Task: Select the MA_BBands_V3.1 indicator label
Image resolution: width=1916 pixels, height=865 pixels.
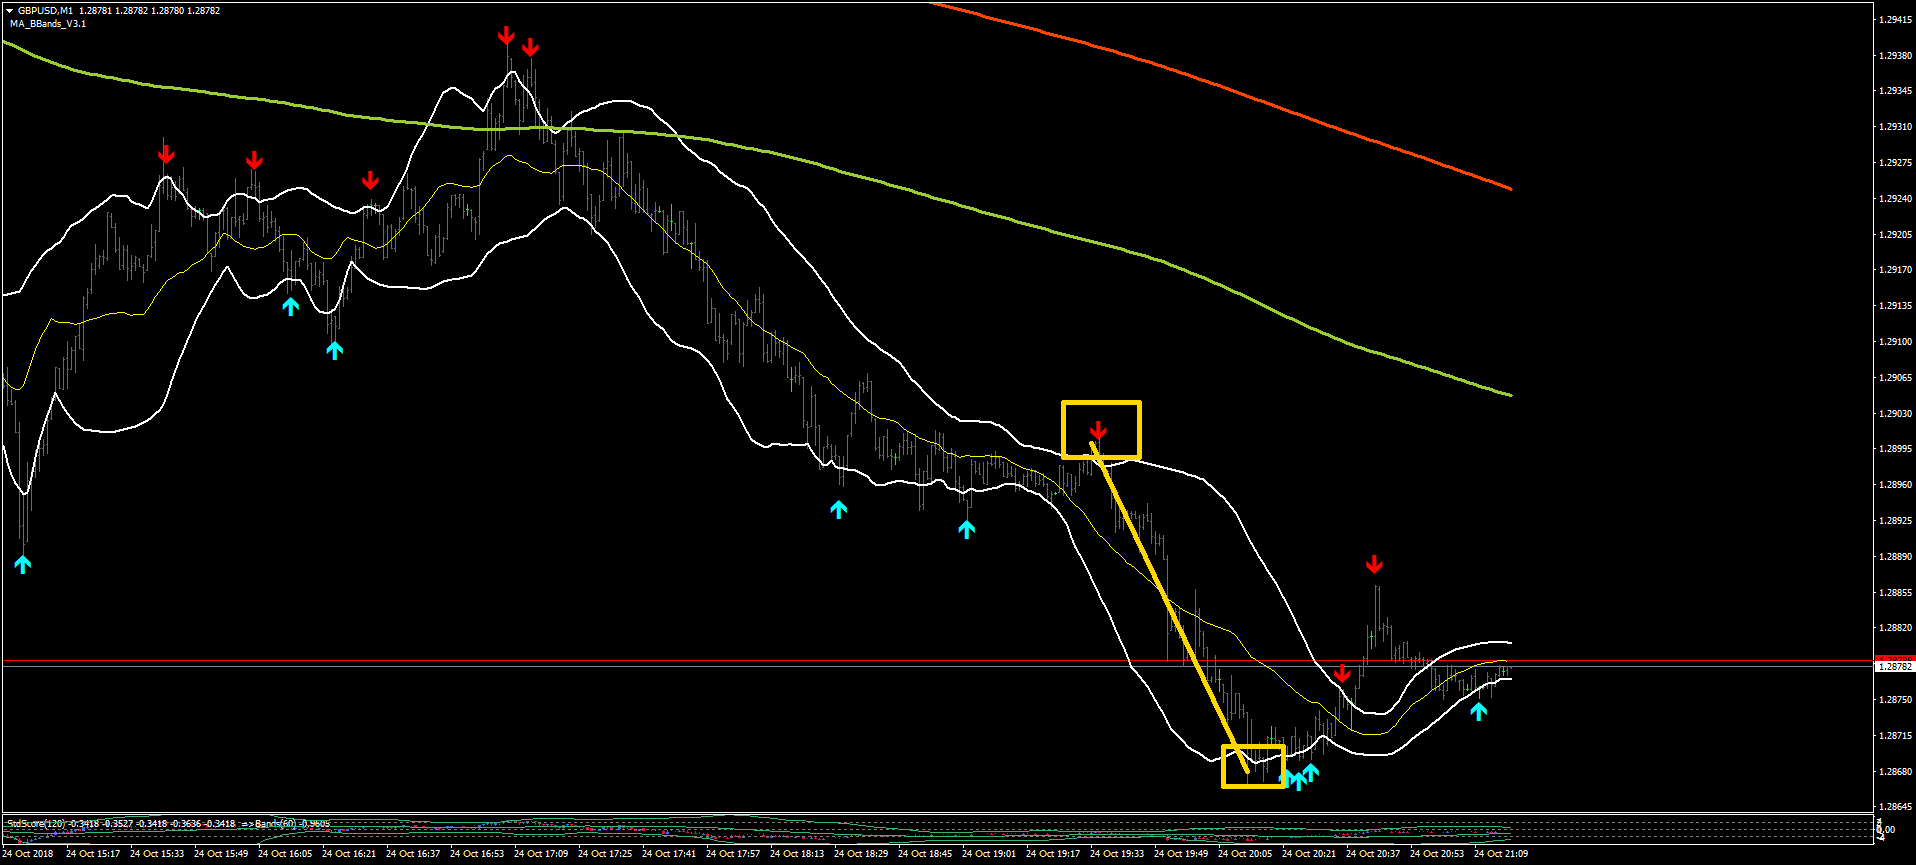Action: point(47,24)
